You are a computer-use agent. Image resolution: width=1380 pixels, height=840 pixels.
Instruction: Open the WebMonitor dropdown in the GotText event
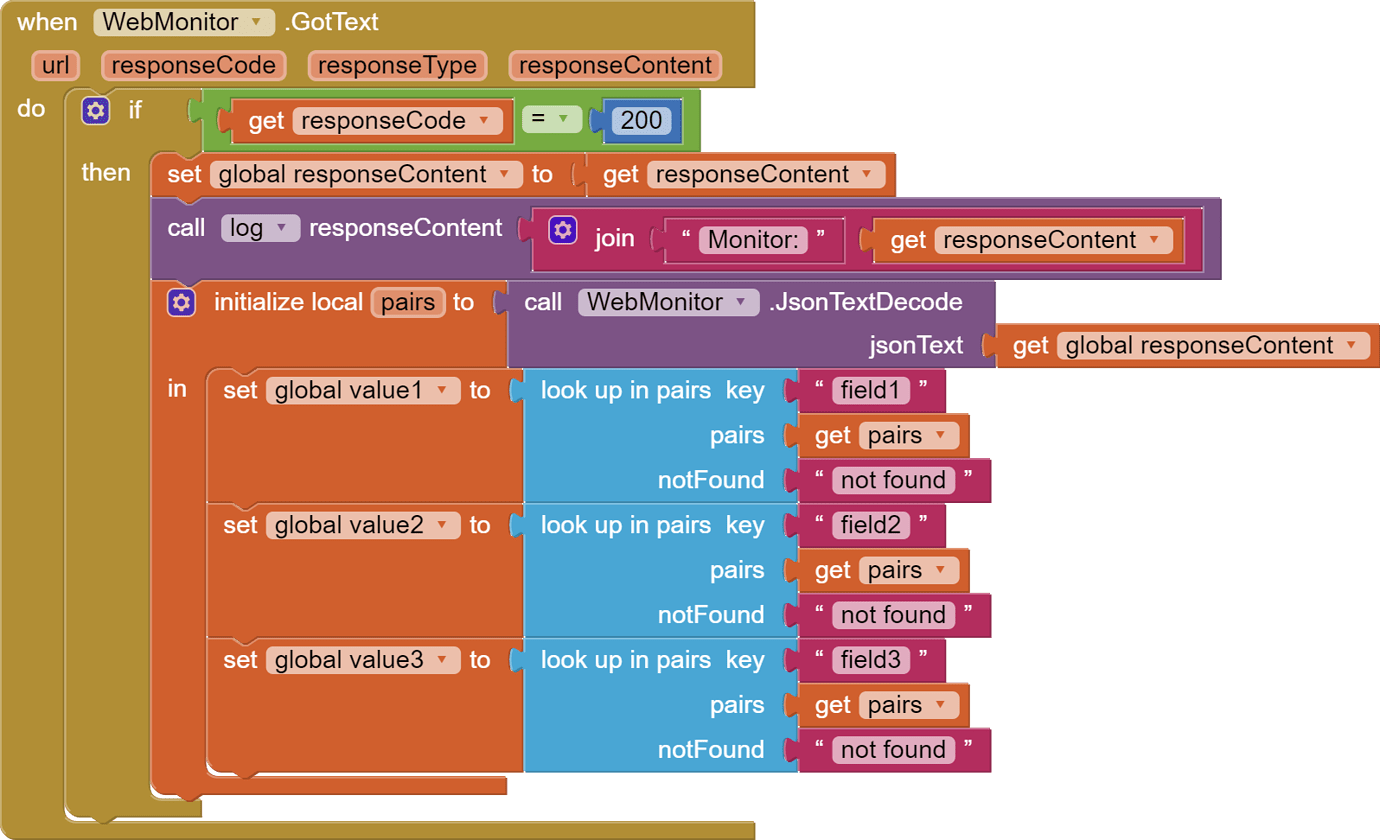pyautogui.click(x=254, y=22)
